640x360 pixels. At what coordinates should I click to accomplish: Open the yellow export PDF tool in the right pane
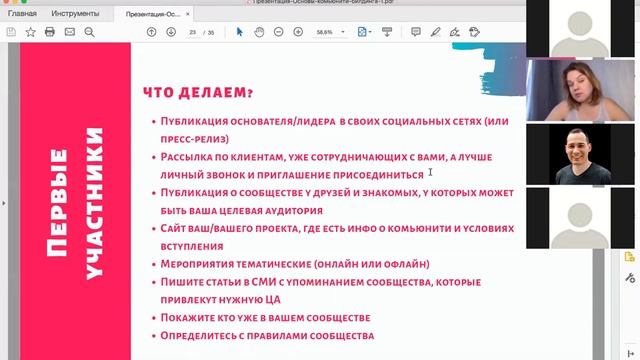629,257
